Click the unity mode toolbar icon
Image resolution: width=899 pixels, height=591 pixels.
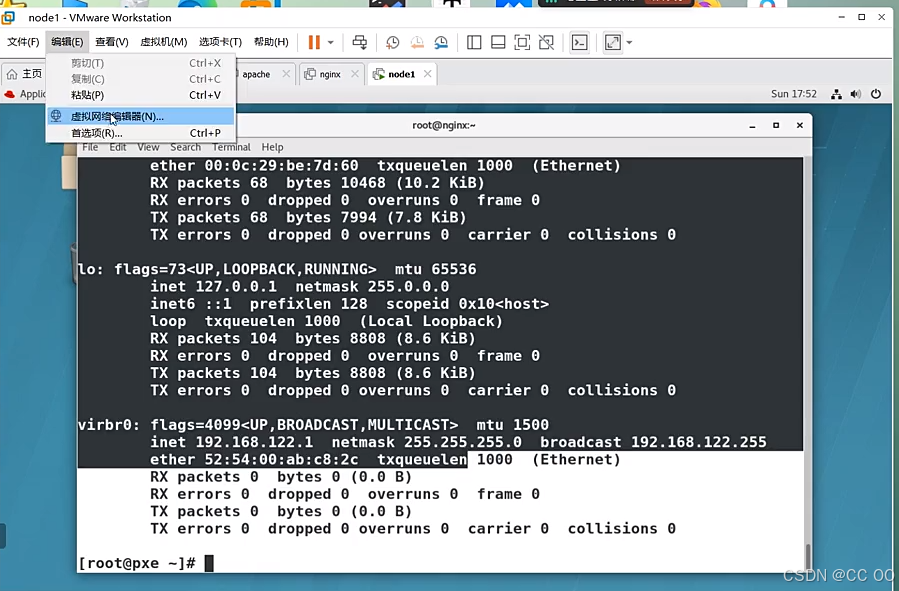tap(546, 42)
